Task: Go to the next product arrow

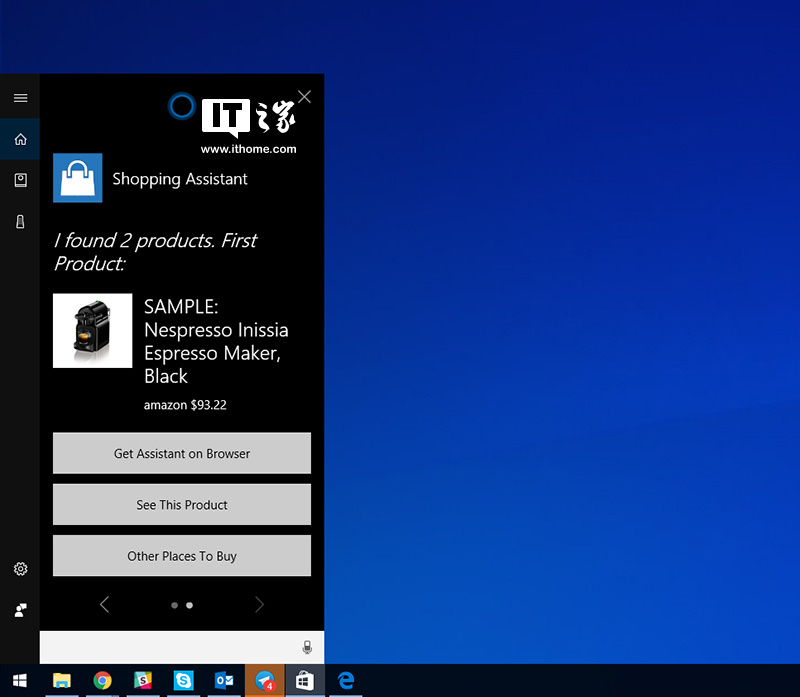Action: (x=259, y=605)
